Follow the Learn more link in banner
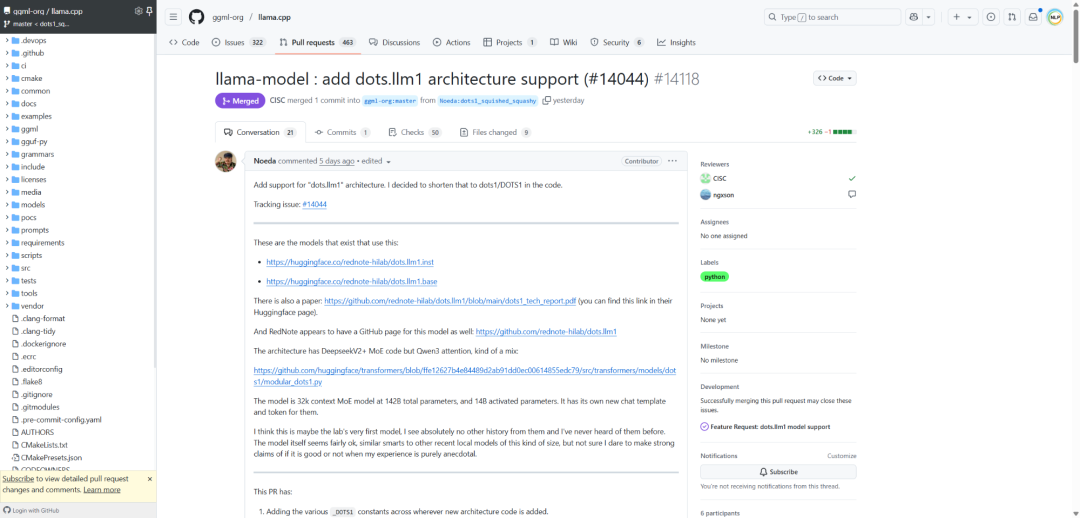 pyautogui.click(x=102, y=490)
